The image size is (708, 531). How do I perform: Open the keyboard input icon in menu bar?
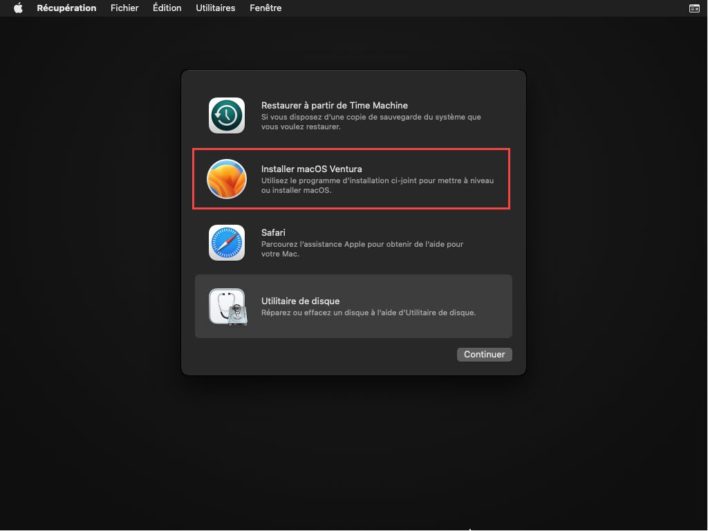(x=694, y=8)
